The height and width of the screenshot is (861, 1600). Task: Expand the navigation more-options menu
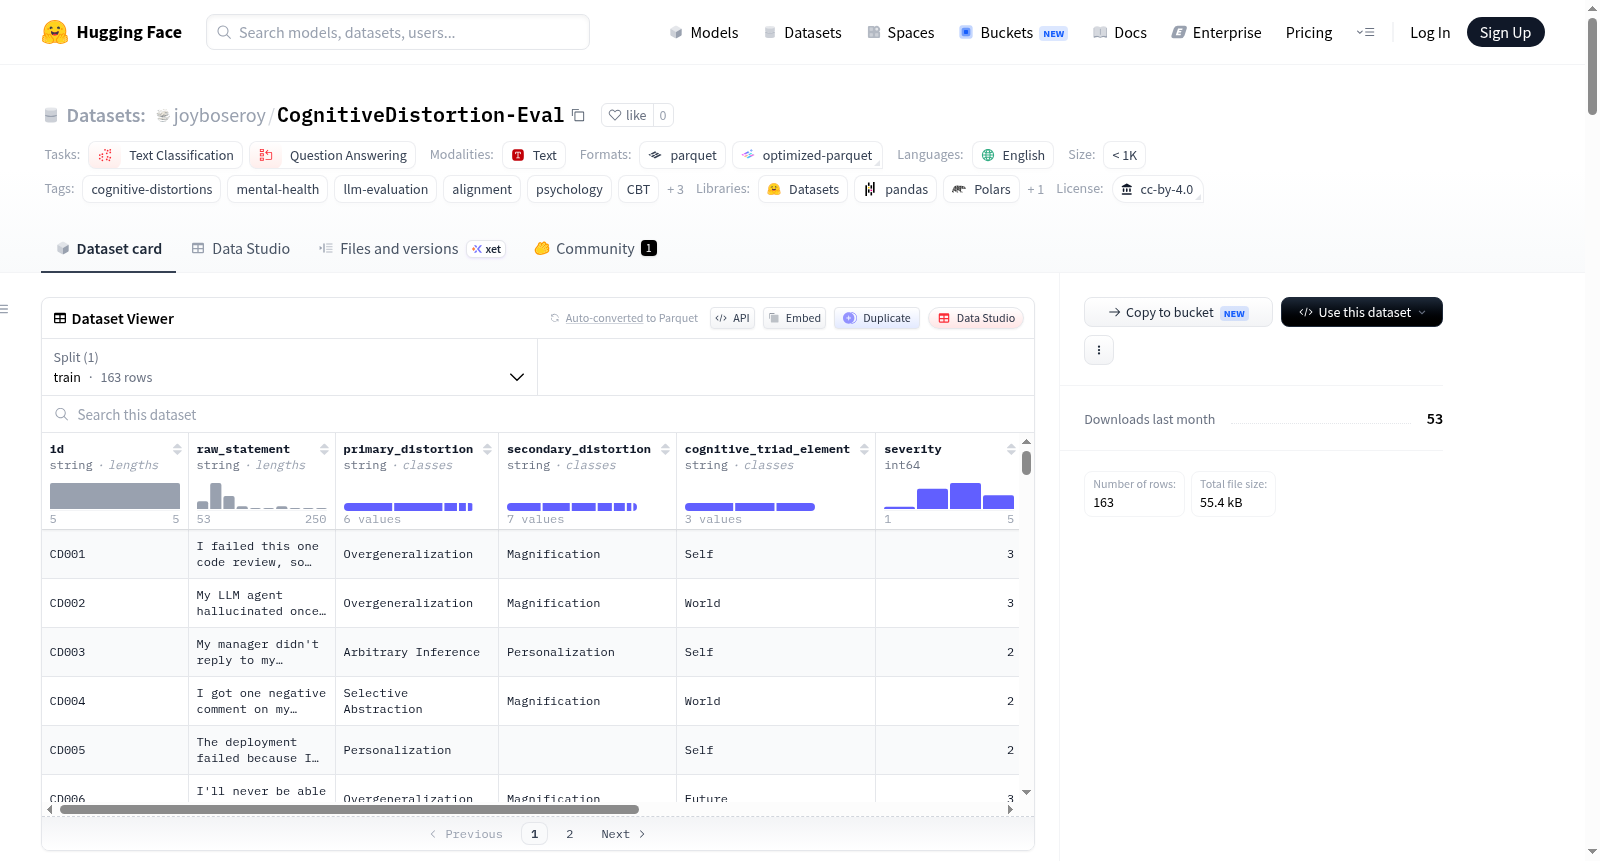point(1365,32)
